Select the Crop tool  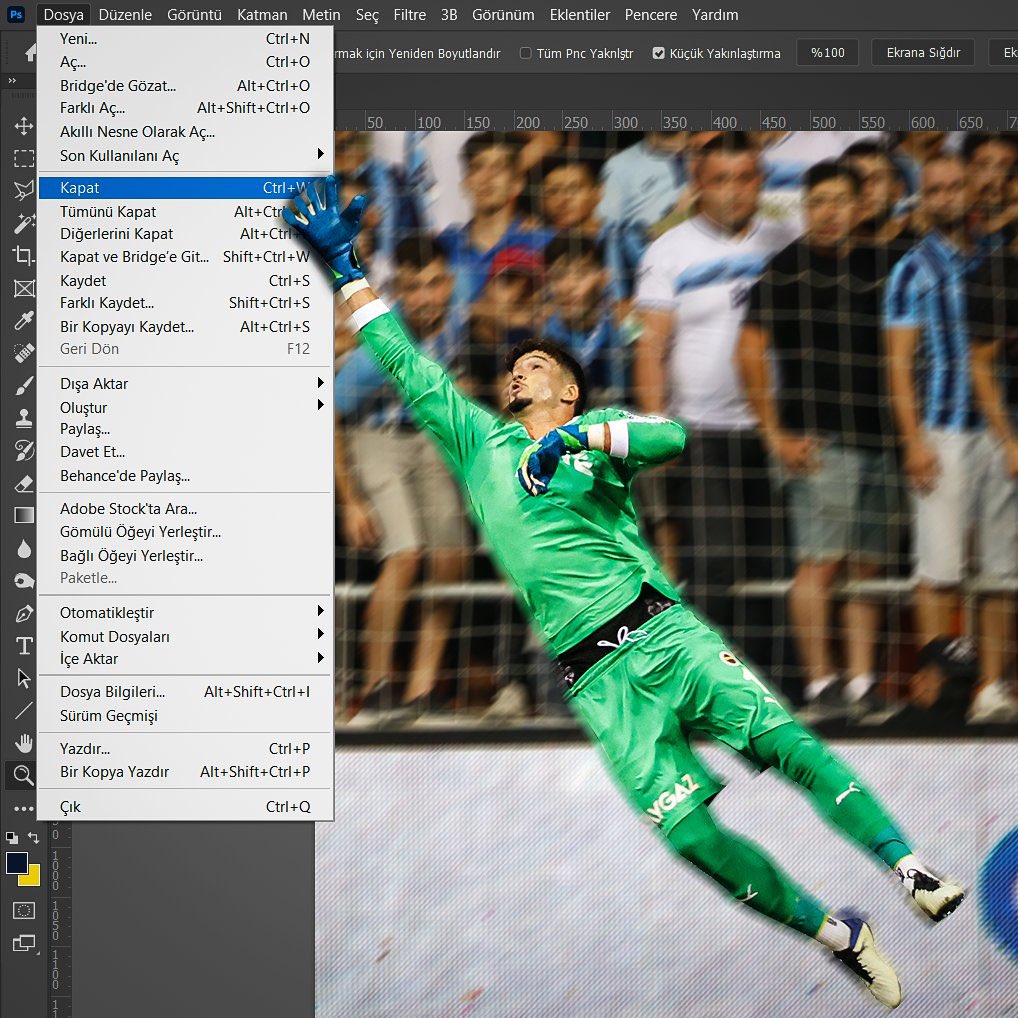point(24,256)
